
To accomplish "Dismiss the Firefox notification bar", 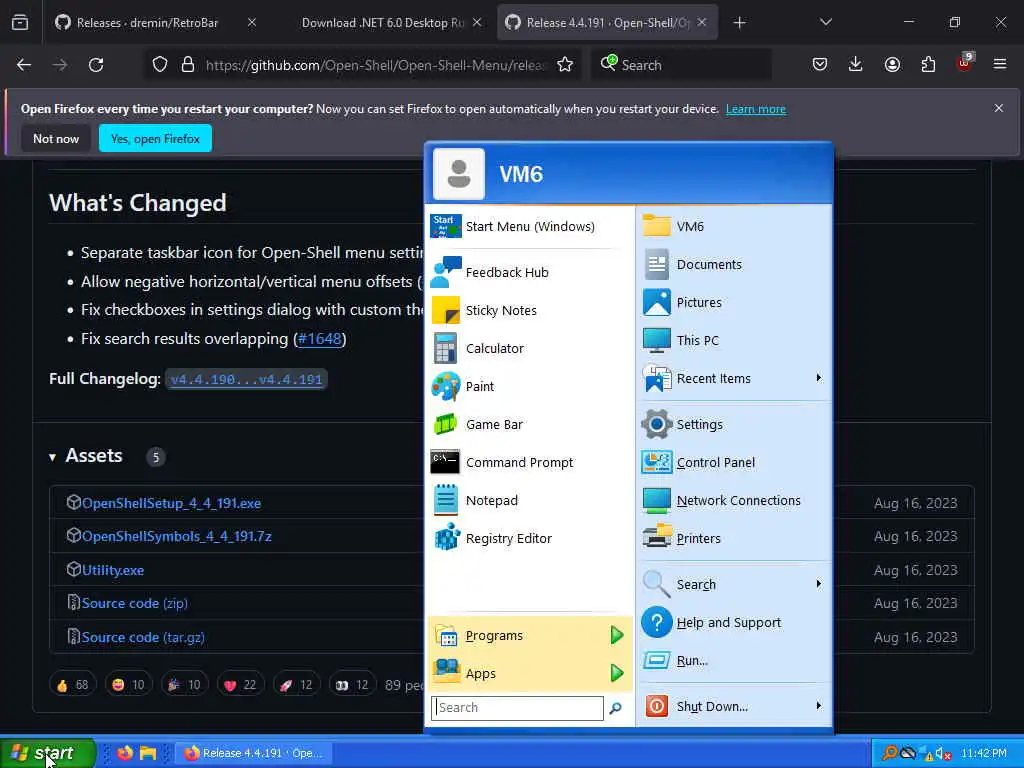I will point(999,108).
